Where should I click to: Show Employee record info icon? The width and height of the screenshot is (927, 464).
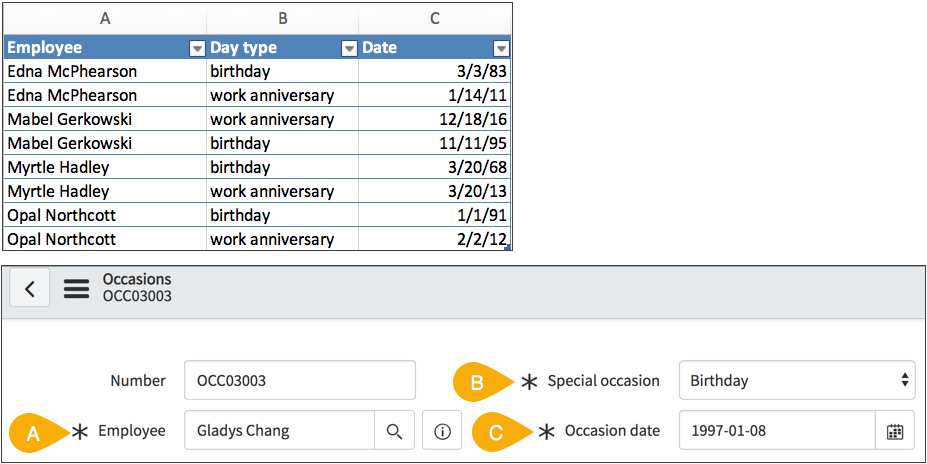click(442, 431)
